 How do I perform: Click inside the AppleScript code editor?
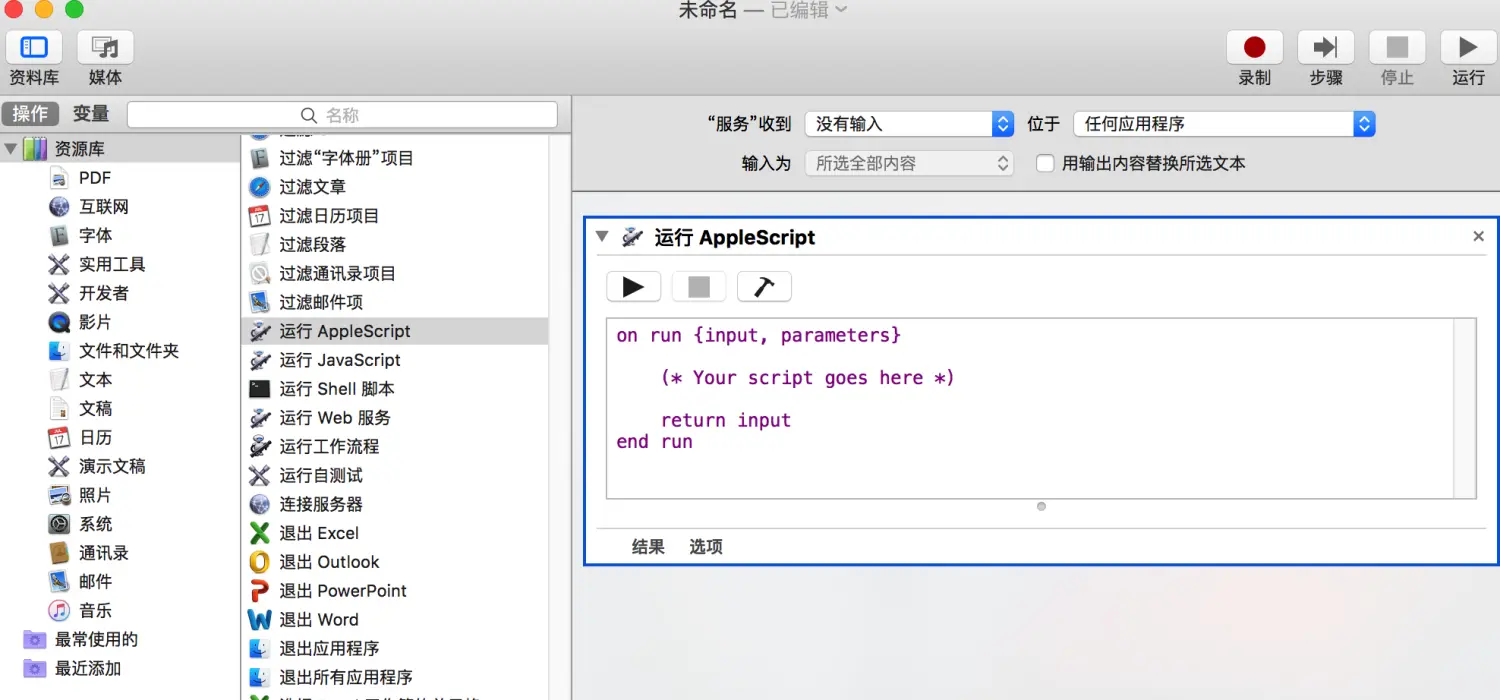(1030, 408)
